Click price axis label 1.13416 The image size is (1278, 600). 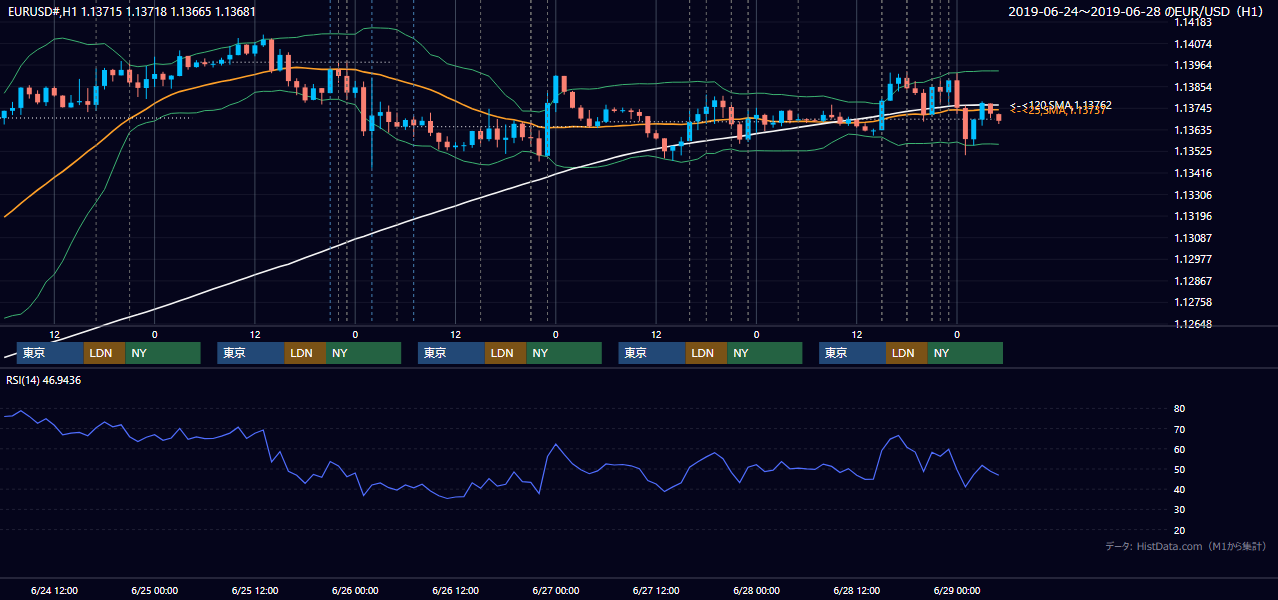pyautogui.click(x=1192, y=174)
